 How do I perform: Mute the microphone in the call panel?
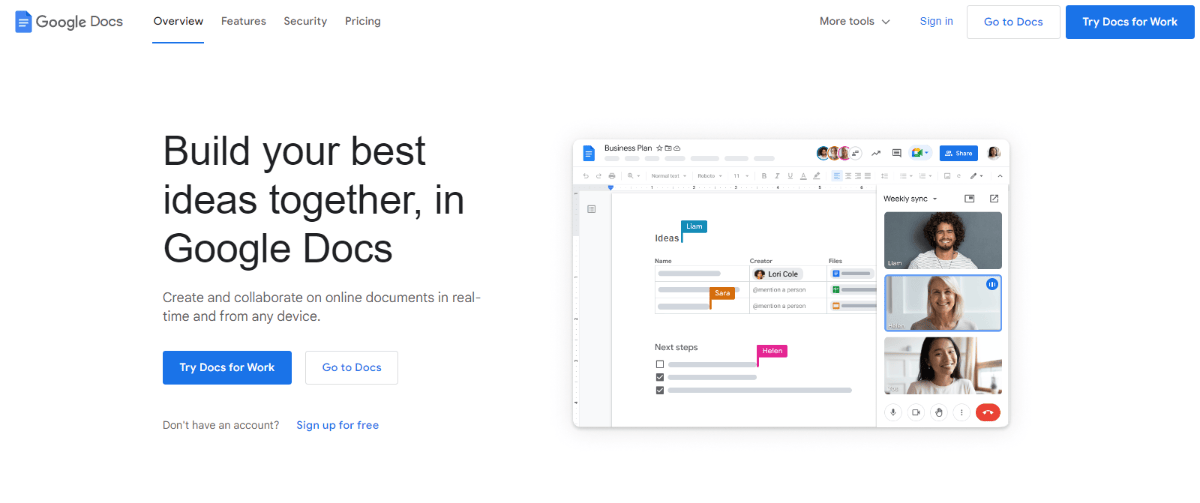[892, 412]
